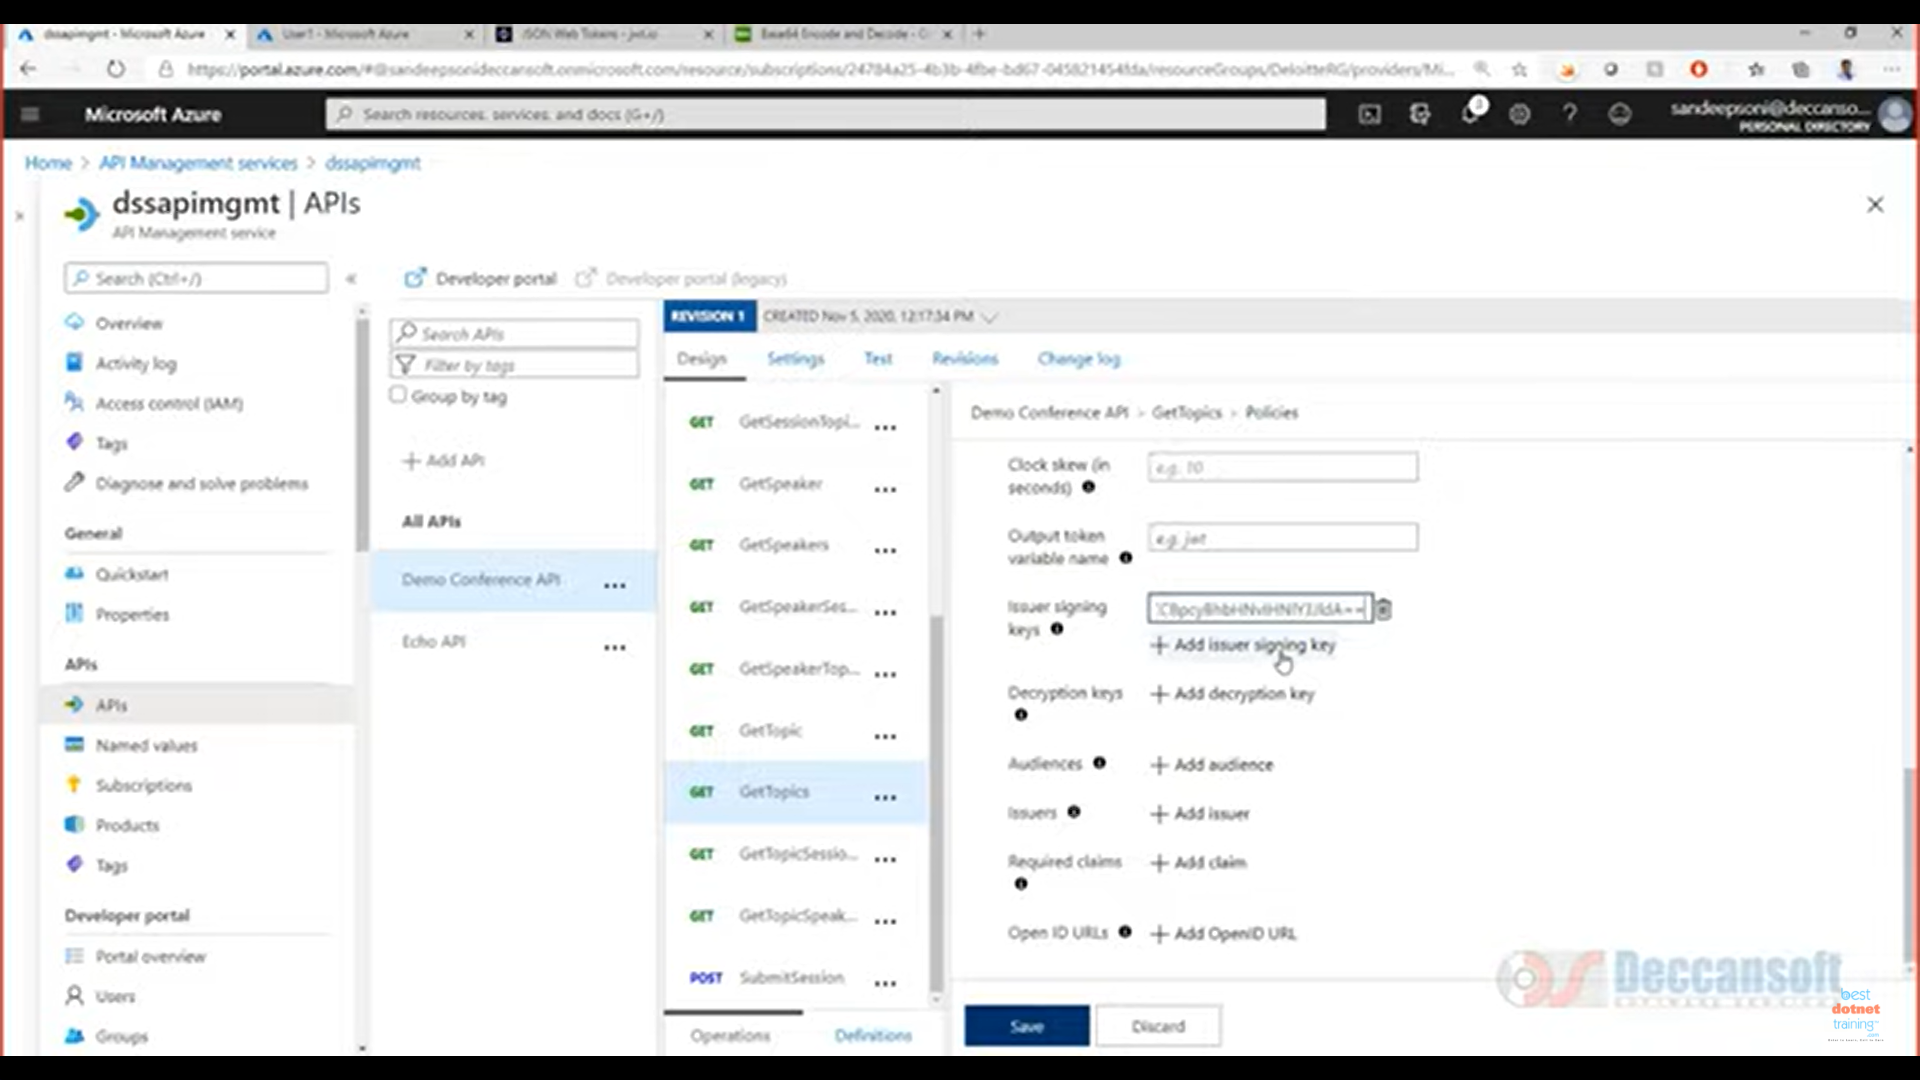Image resolution: width=1920 pixels, height=1080 pixels.
Task: Click the user account avatar
Action: tap(1894, 114)
